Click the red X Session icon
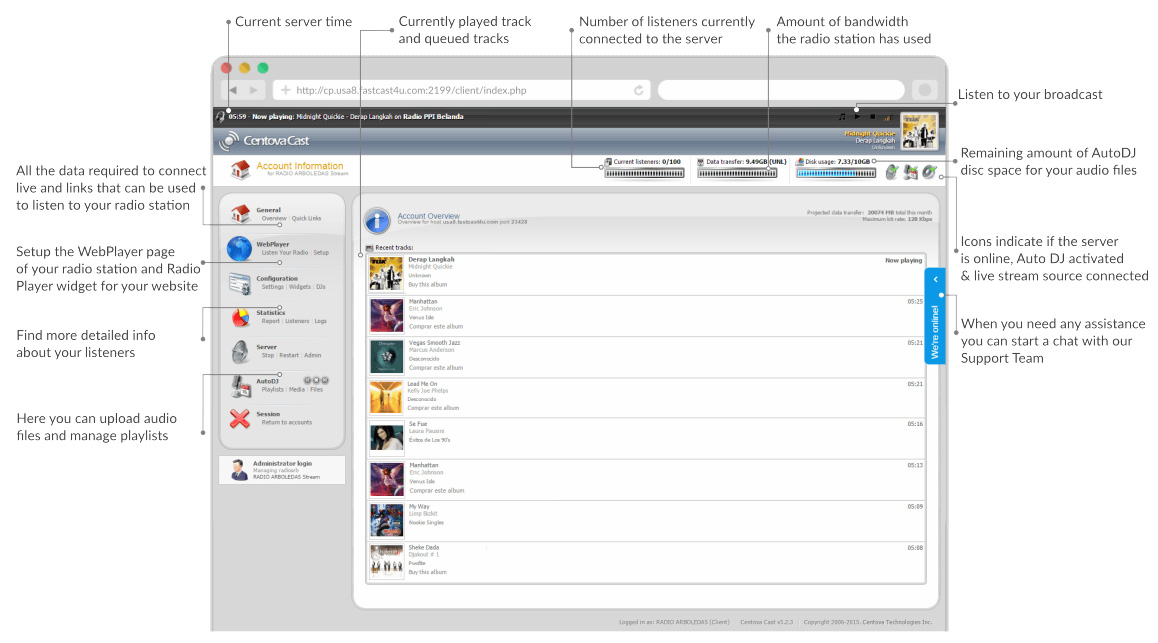Screen dimensions: 1158x643 click(240, 418)
